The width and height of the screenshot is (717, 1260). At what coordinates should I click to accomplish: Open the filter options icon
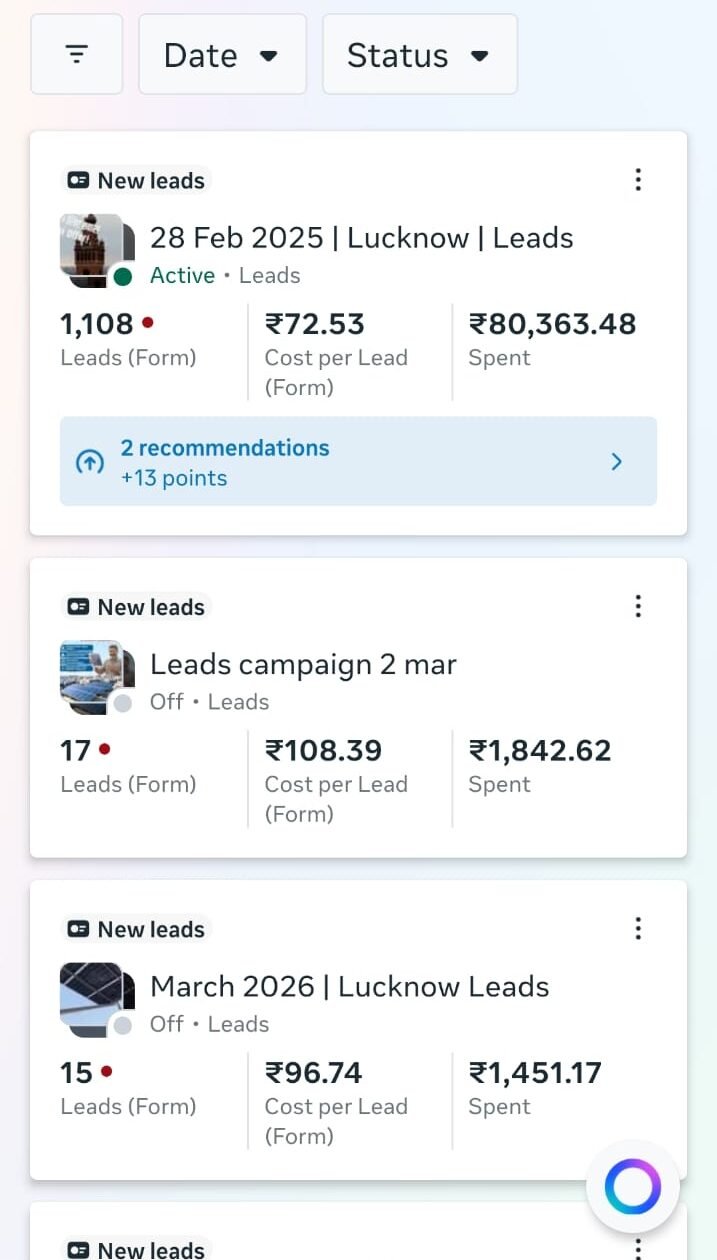point(77,55)
